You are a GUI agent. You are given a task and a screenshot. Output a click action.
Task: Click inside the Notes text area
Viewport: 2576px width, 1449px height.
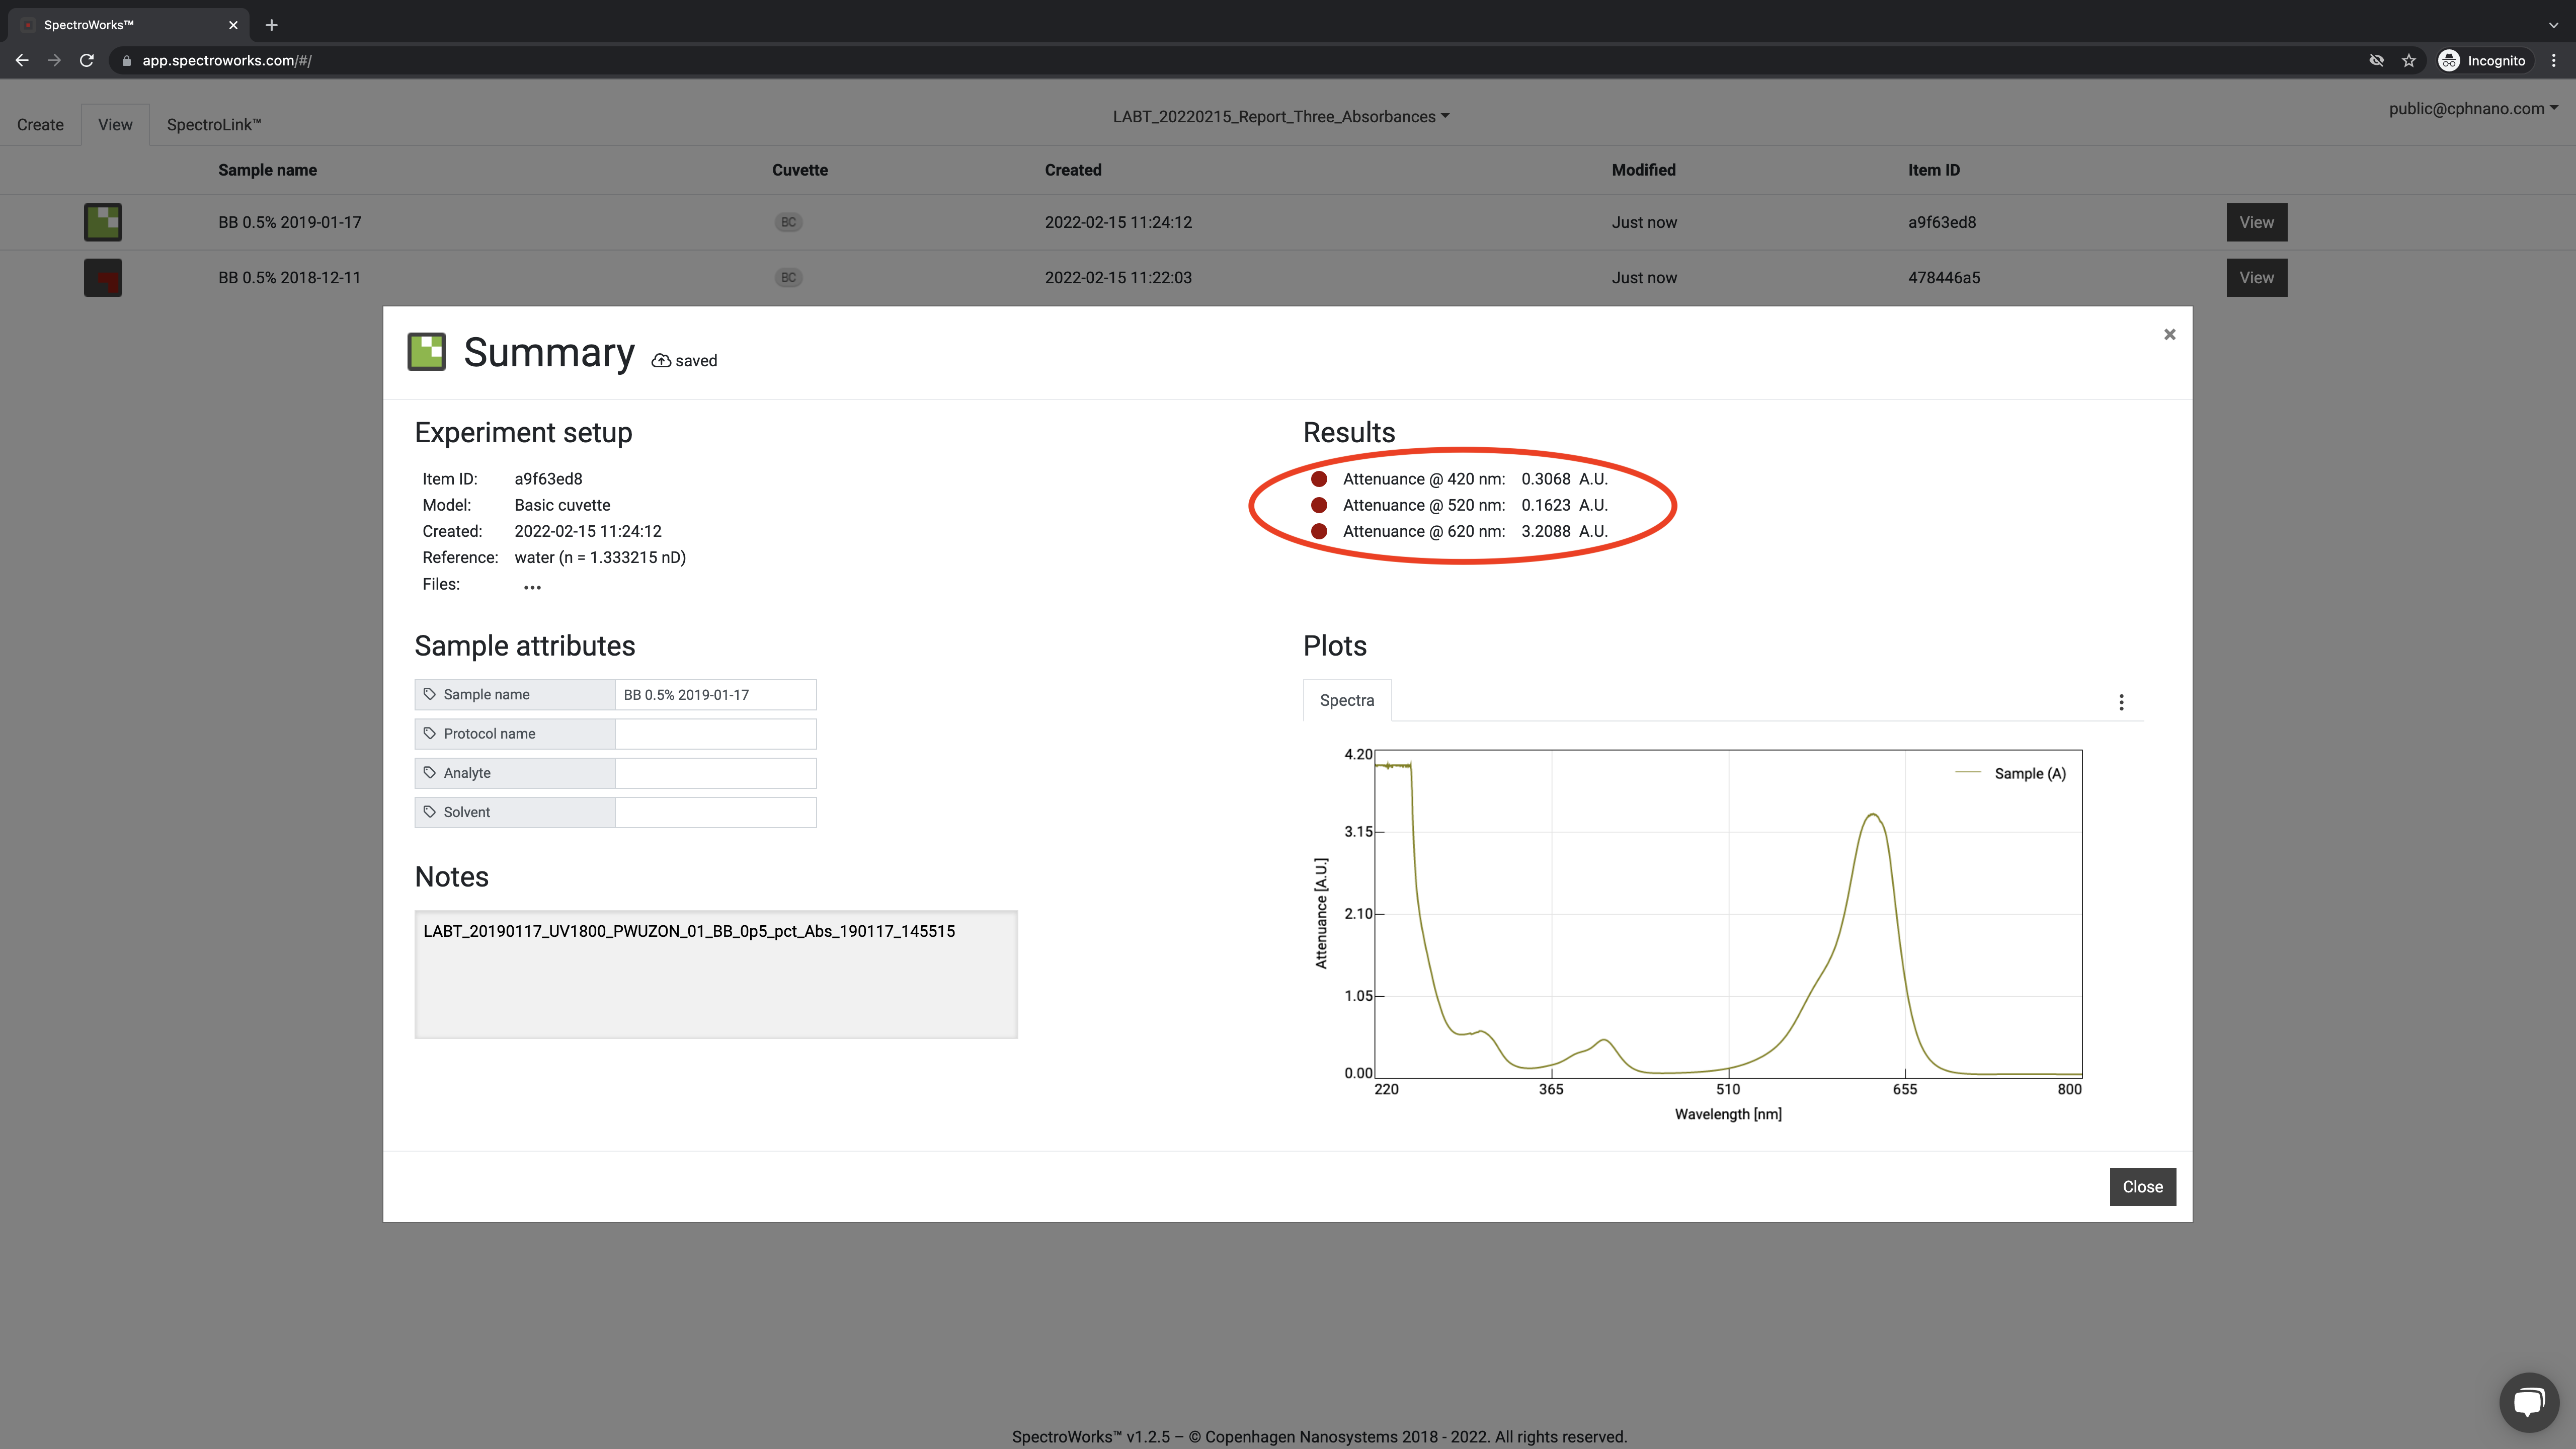coord(716,974)
